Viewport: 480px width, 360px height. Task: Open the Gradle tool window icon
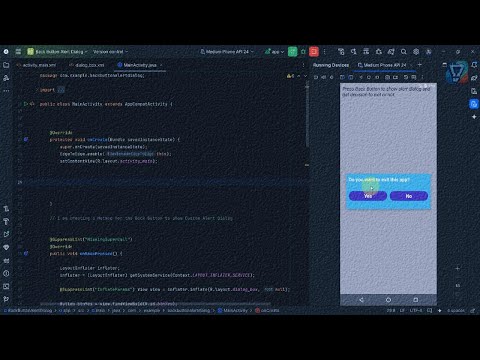click(x=474, y=78)
